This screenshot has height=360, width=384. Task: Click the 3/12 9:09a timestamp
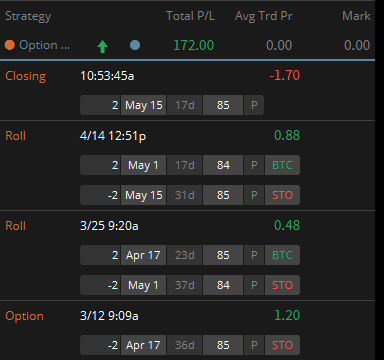pyautogui.click(x=109, y=316)
